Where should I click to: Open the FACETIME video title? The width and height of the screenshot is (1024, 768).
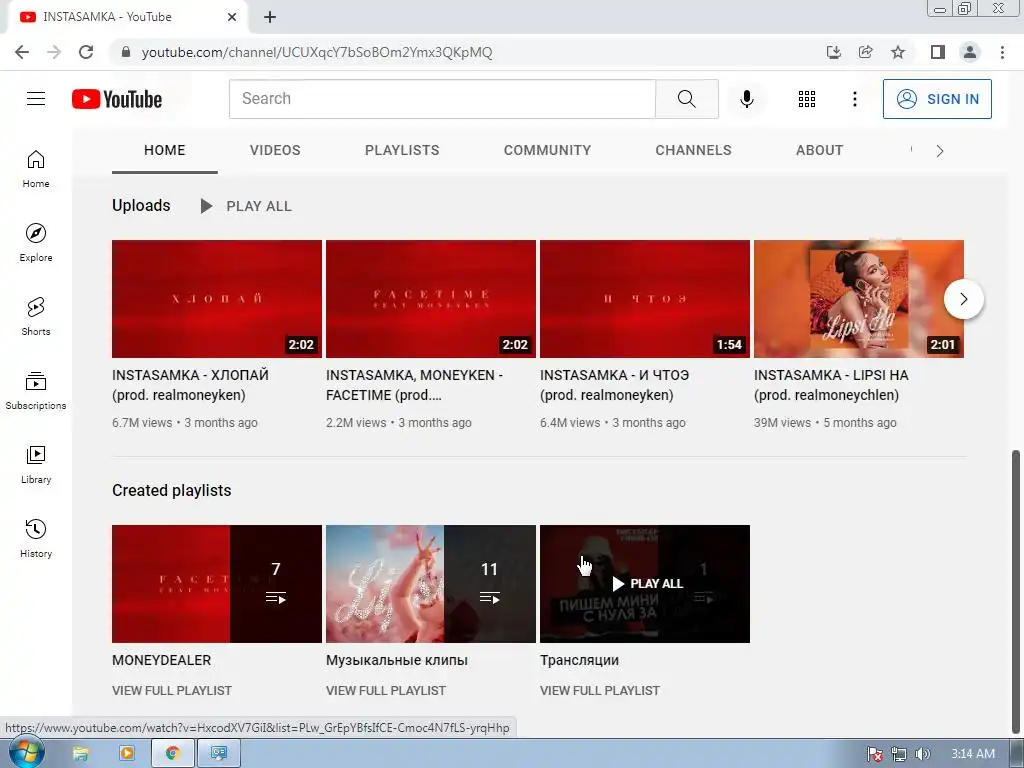415,385
